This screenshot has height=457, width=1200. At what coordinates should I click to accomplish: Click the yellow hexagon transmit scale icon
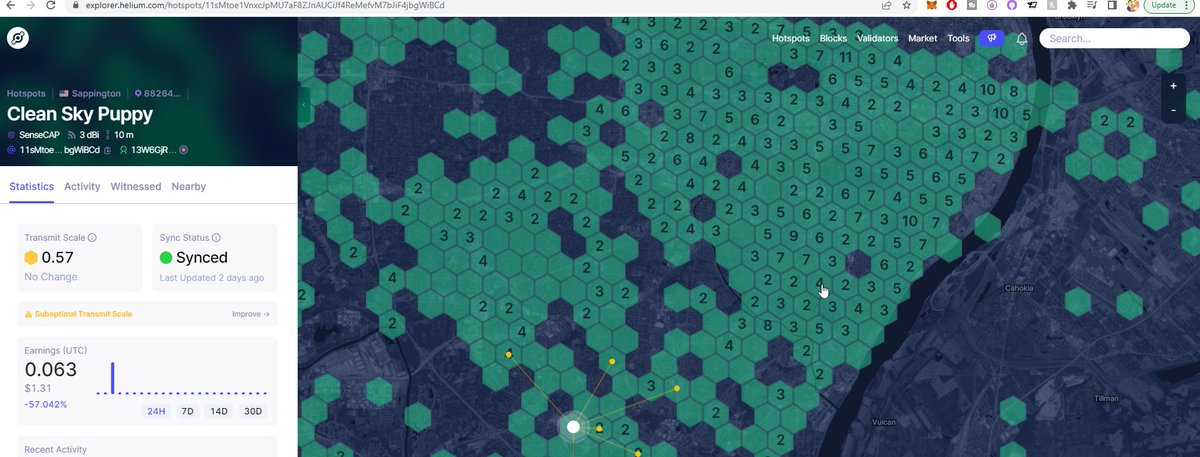tap(32, 258)
